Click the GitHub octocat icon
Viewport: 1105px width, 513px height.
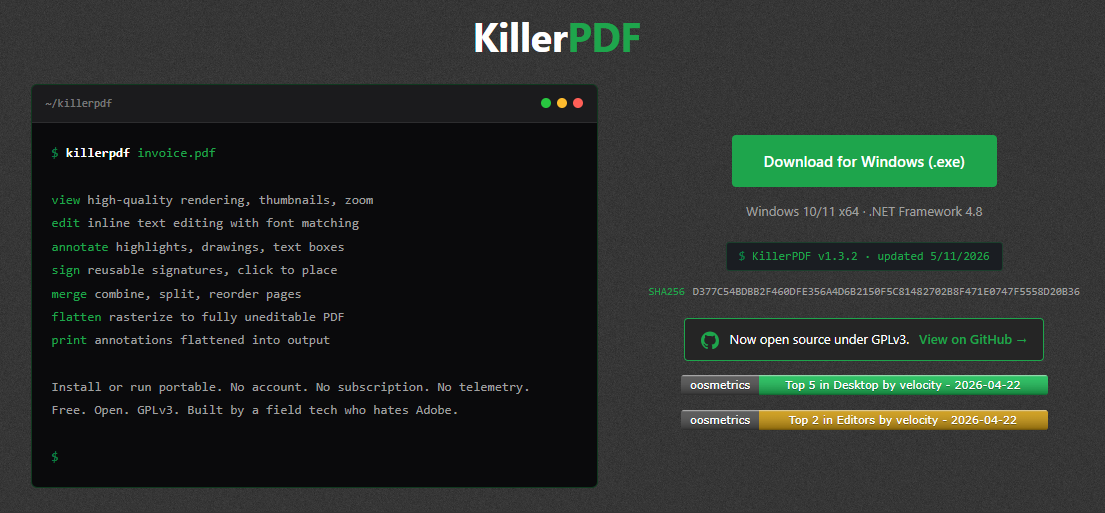pos(710,340)
